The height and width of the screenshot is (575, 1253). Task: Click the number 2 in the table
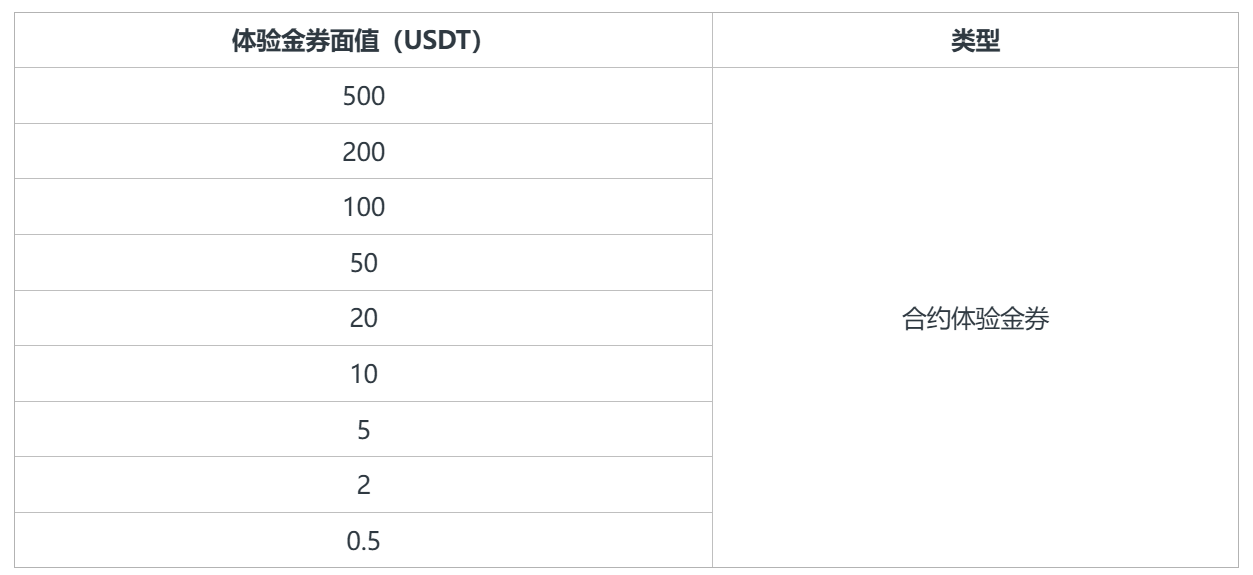tap(363, 485)
